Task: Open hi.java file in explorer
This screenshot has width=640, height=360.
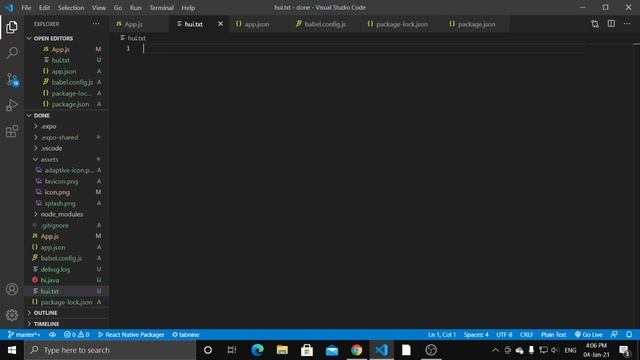Action: (50, 280)
